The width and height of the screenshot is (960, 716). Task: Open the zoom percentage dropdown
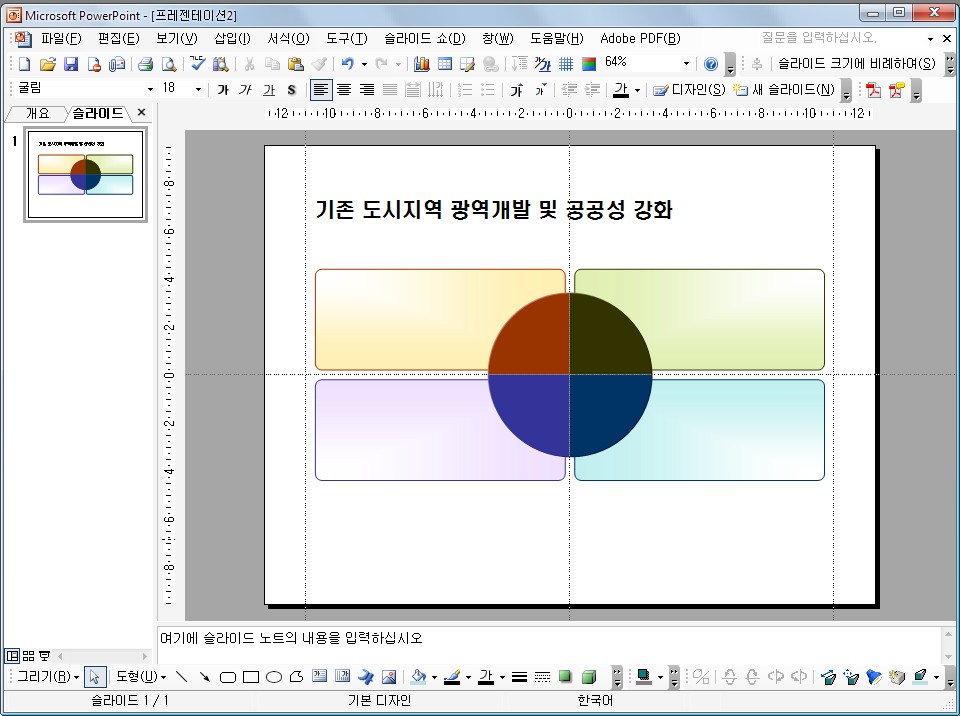click(686, 64)
